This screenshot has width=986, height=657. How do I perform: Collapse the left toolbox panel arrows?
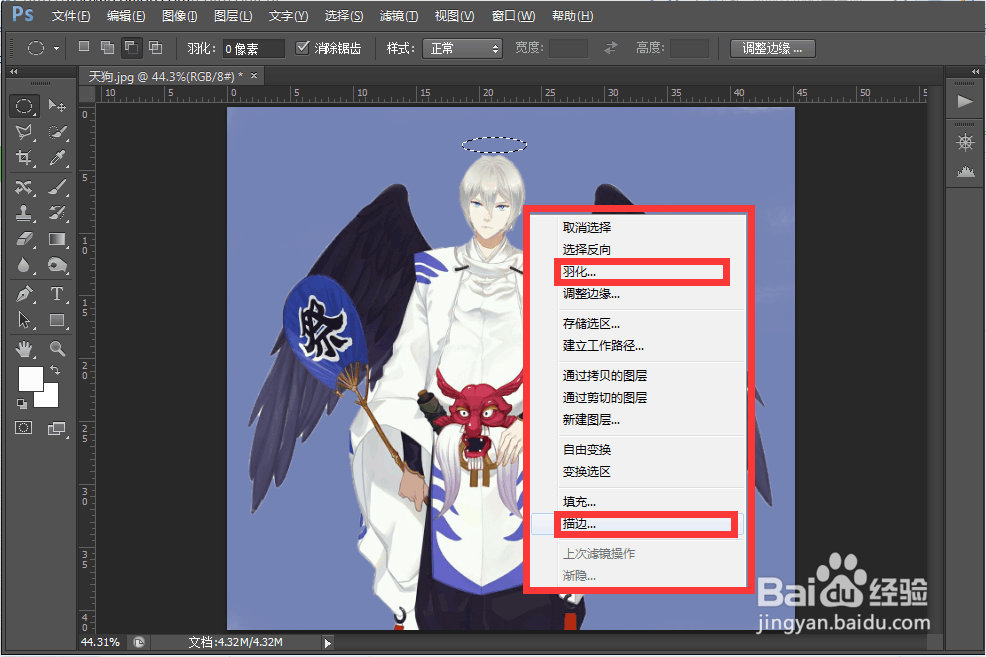[x=14, y=72]
